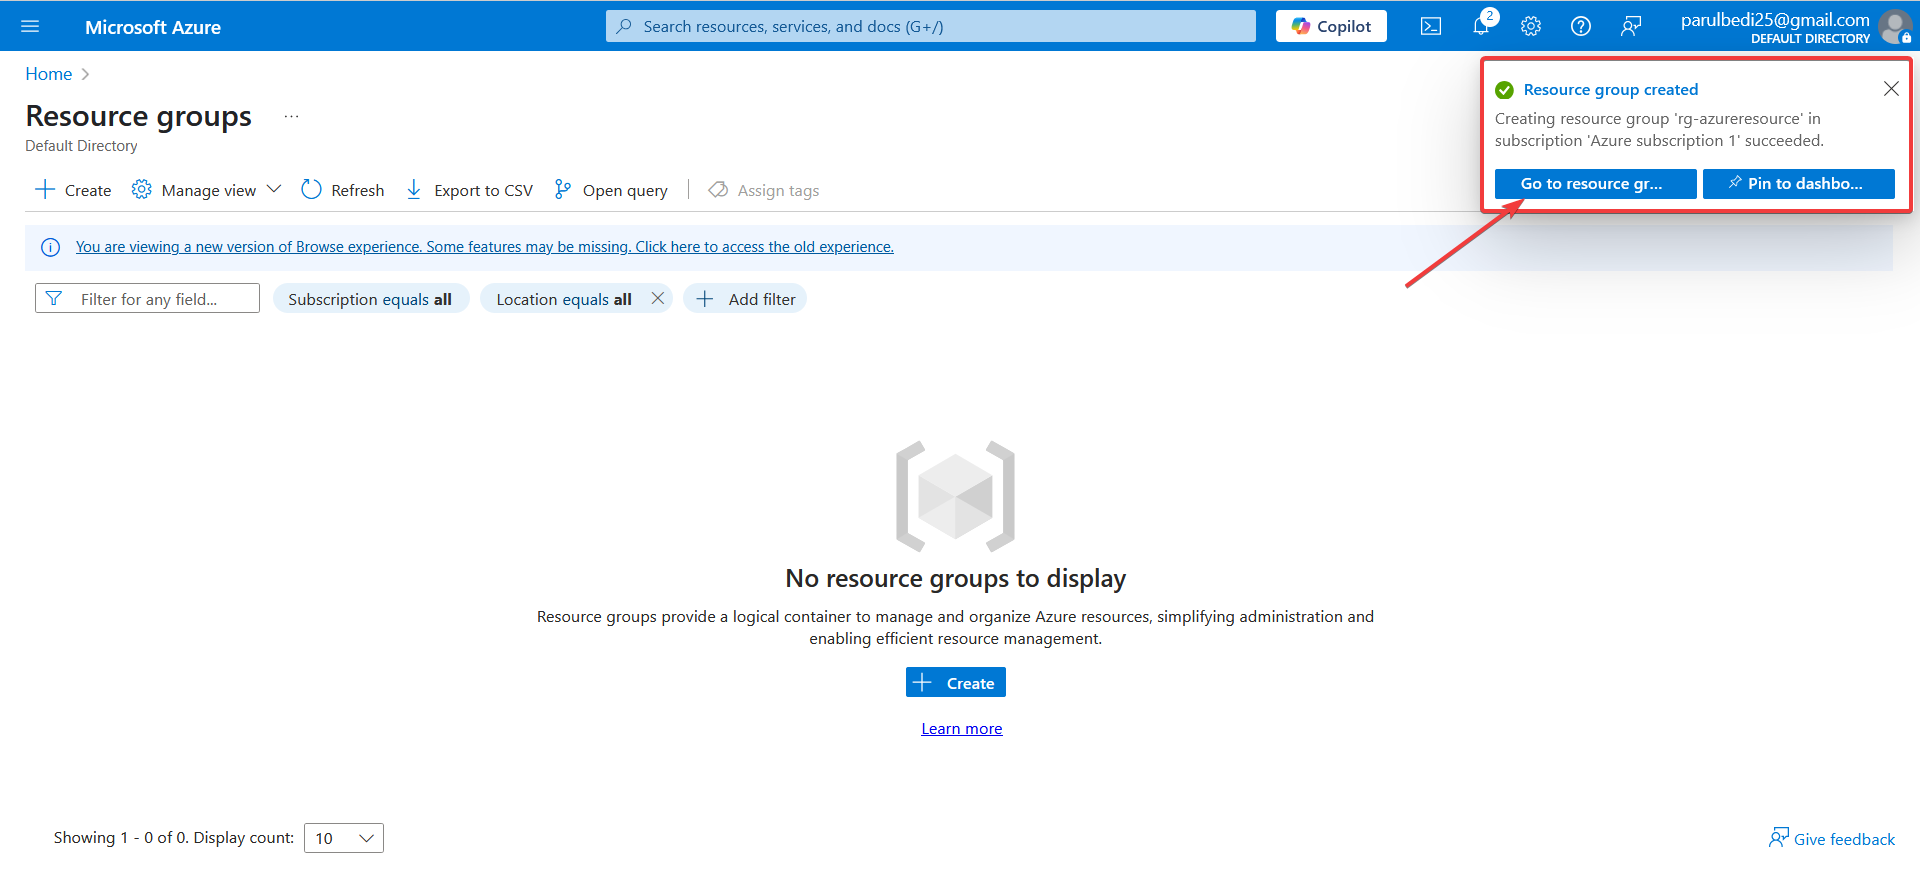Open the Learn more link
Screen dimensions: 1920x878
pos(961,729)
